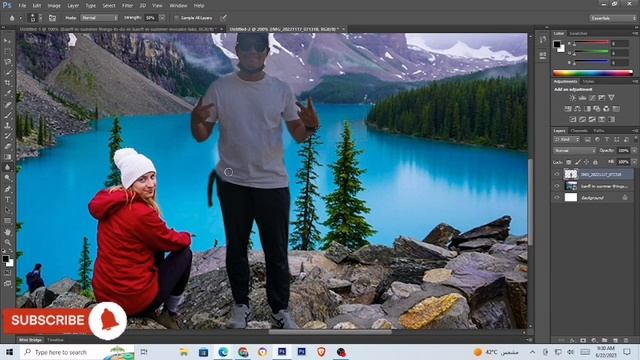Open the Opacity slider arrow

pyautogui.click(x=634, y=151)
